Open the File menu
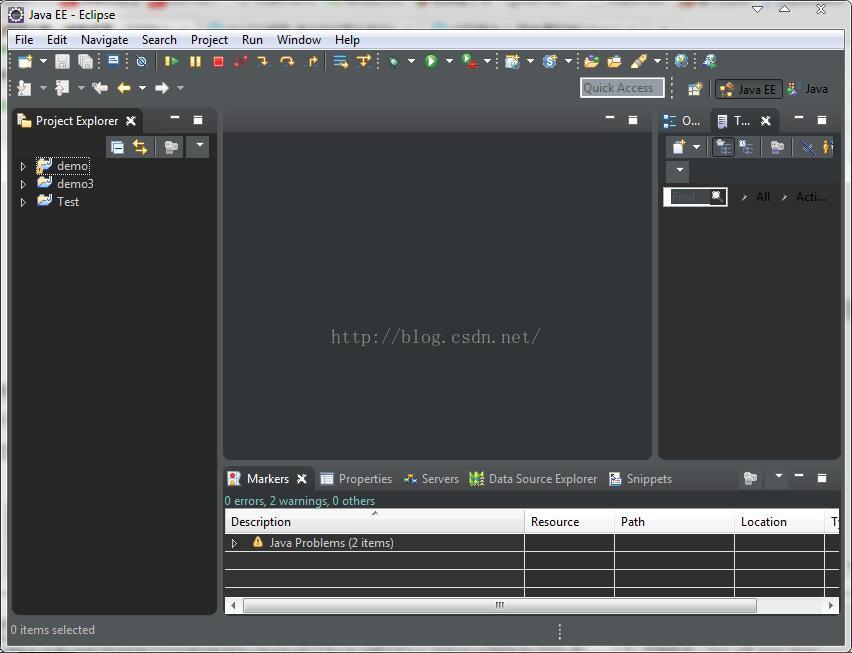The height and width of the screenshot is (653, 852). pos(24,40)
